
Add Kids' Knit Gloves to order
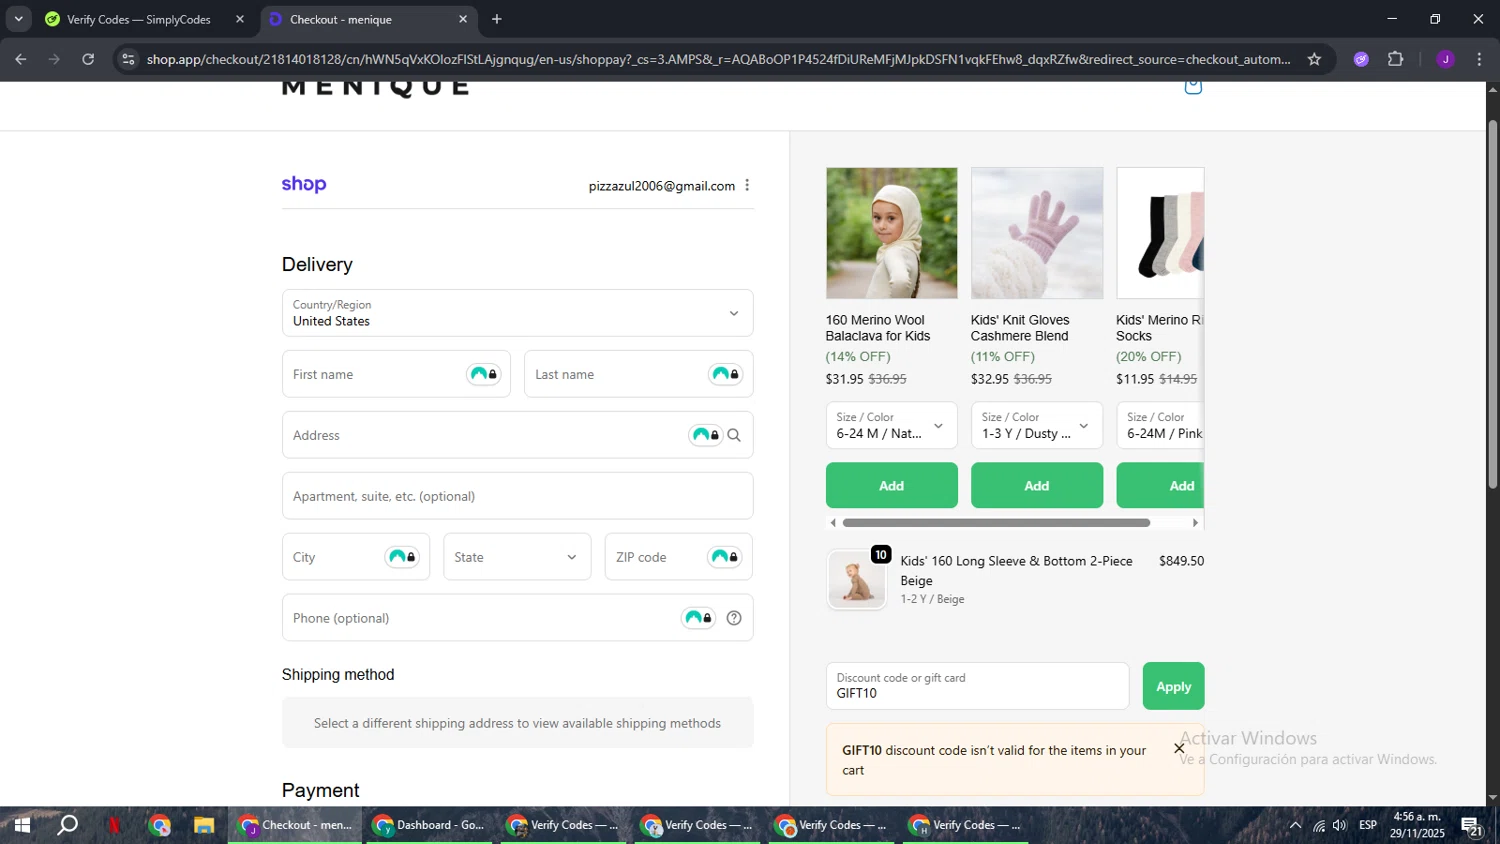pos(1036,485)
